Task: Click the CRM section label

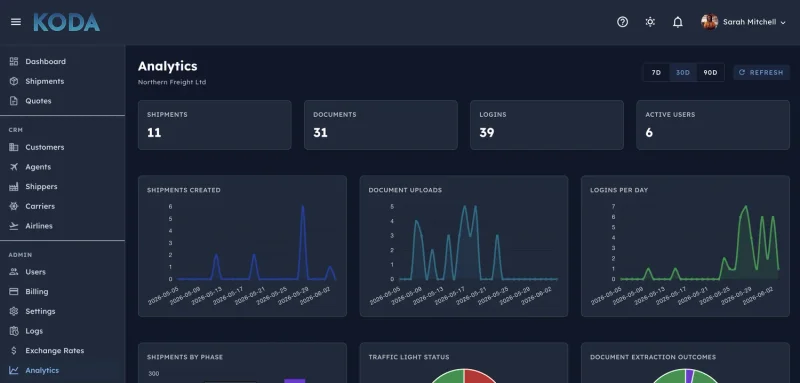Action: click(15, 130)
